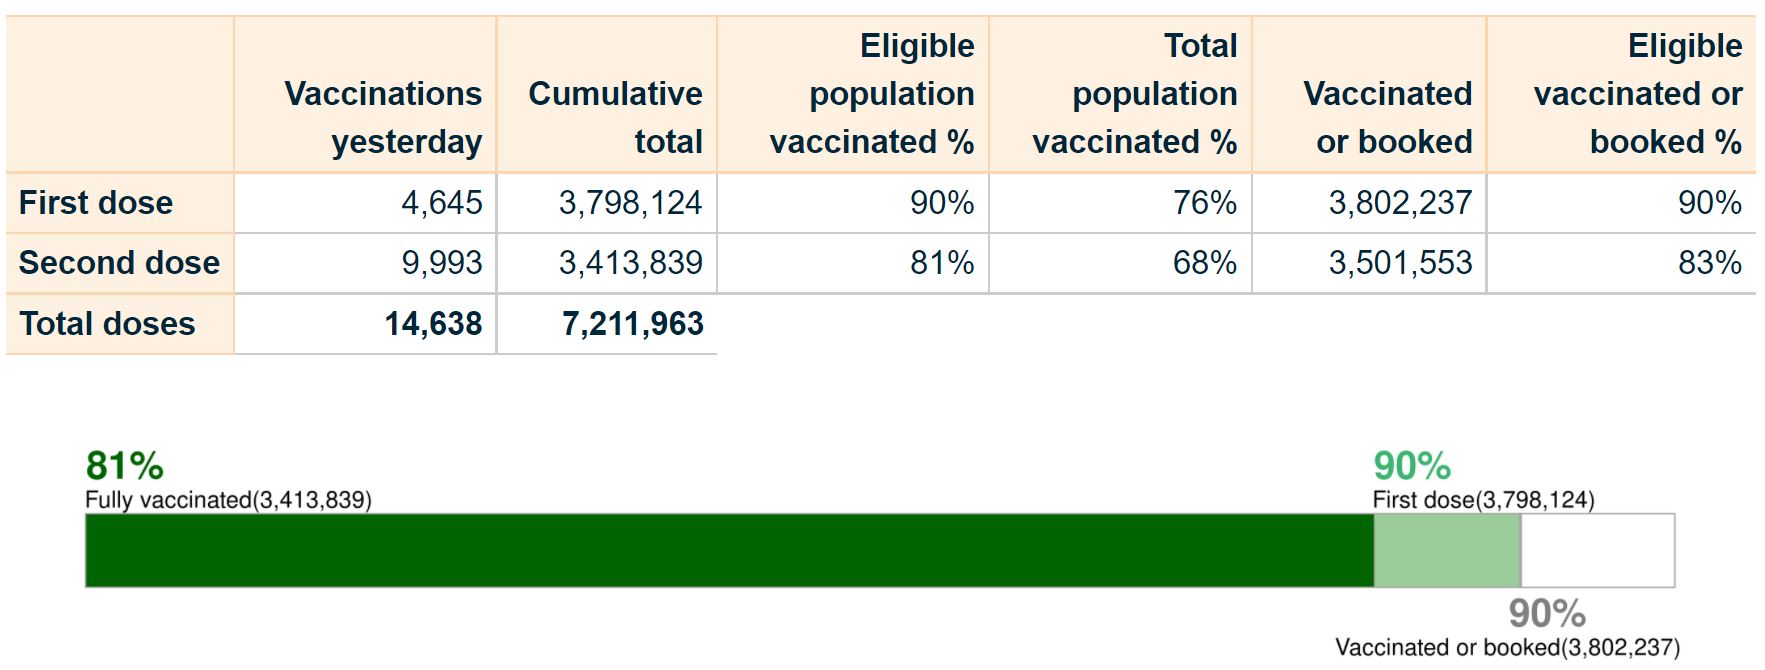
Task: Click the Eligible vaccinated or booked % header
Action: pos(1637,94)
